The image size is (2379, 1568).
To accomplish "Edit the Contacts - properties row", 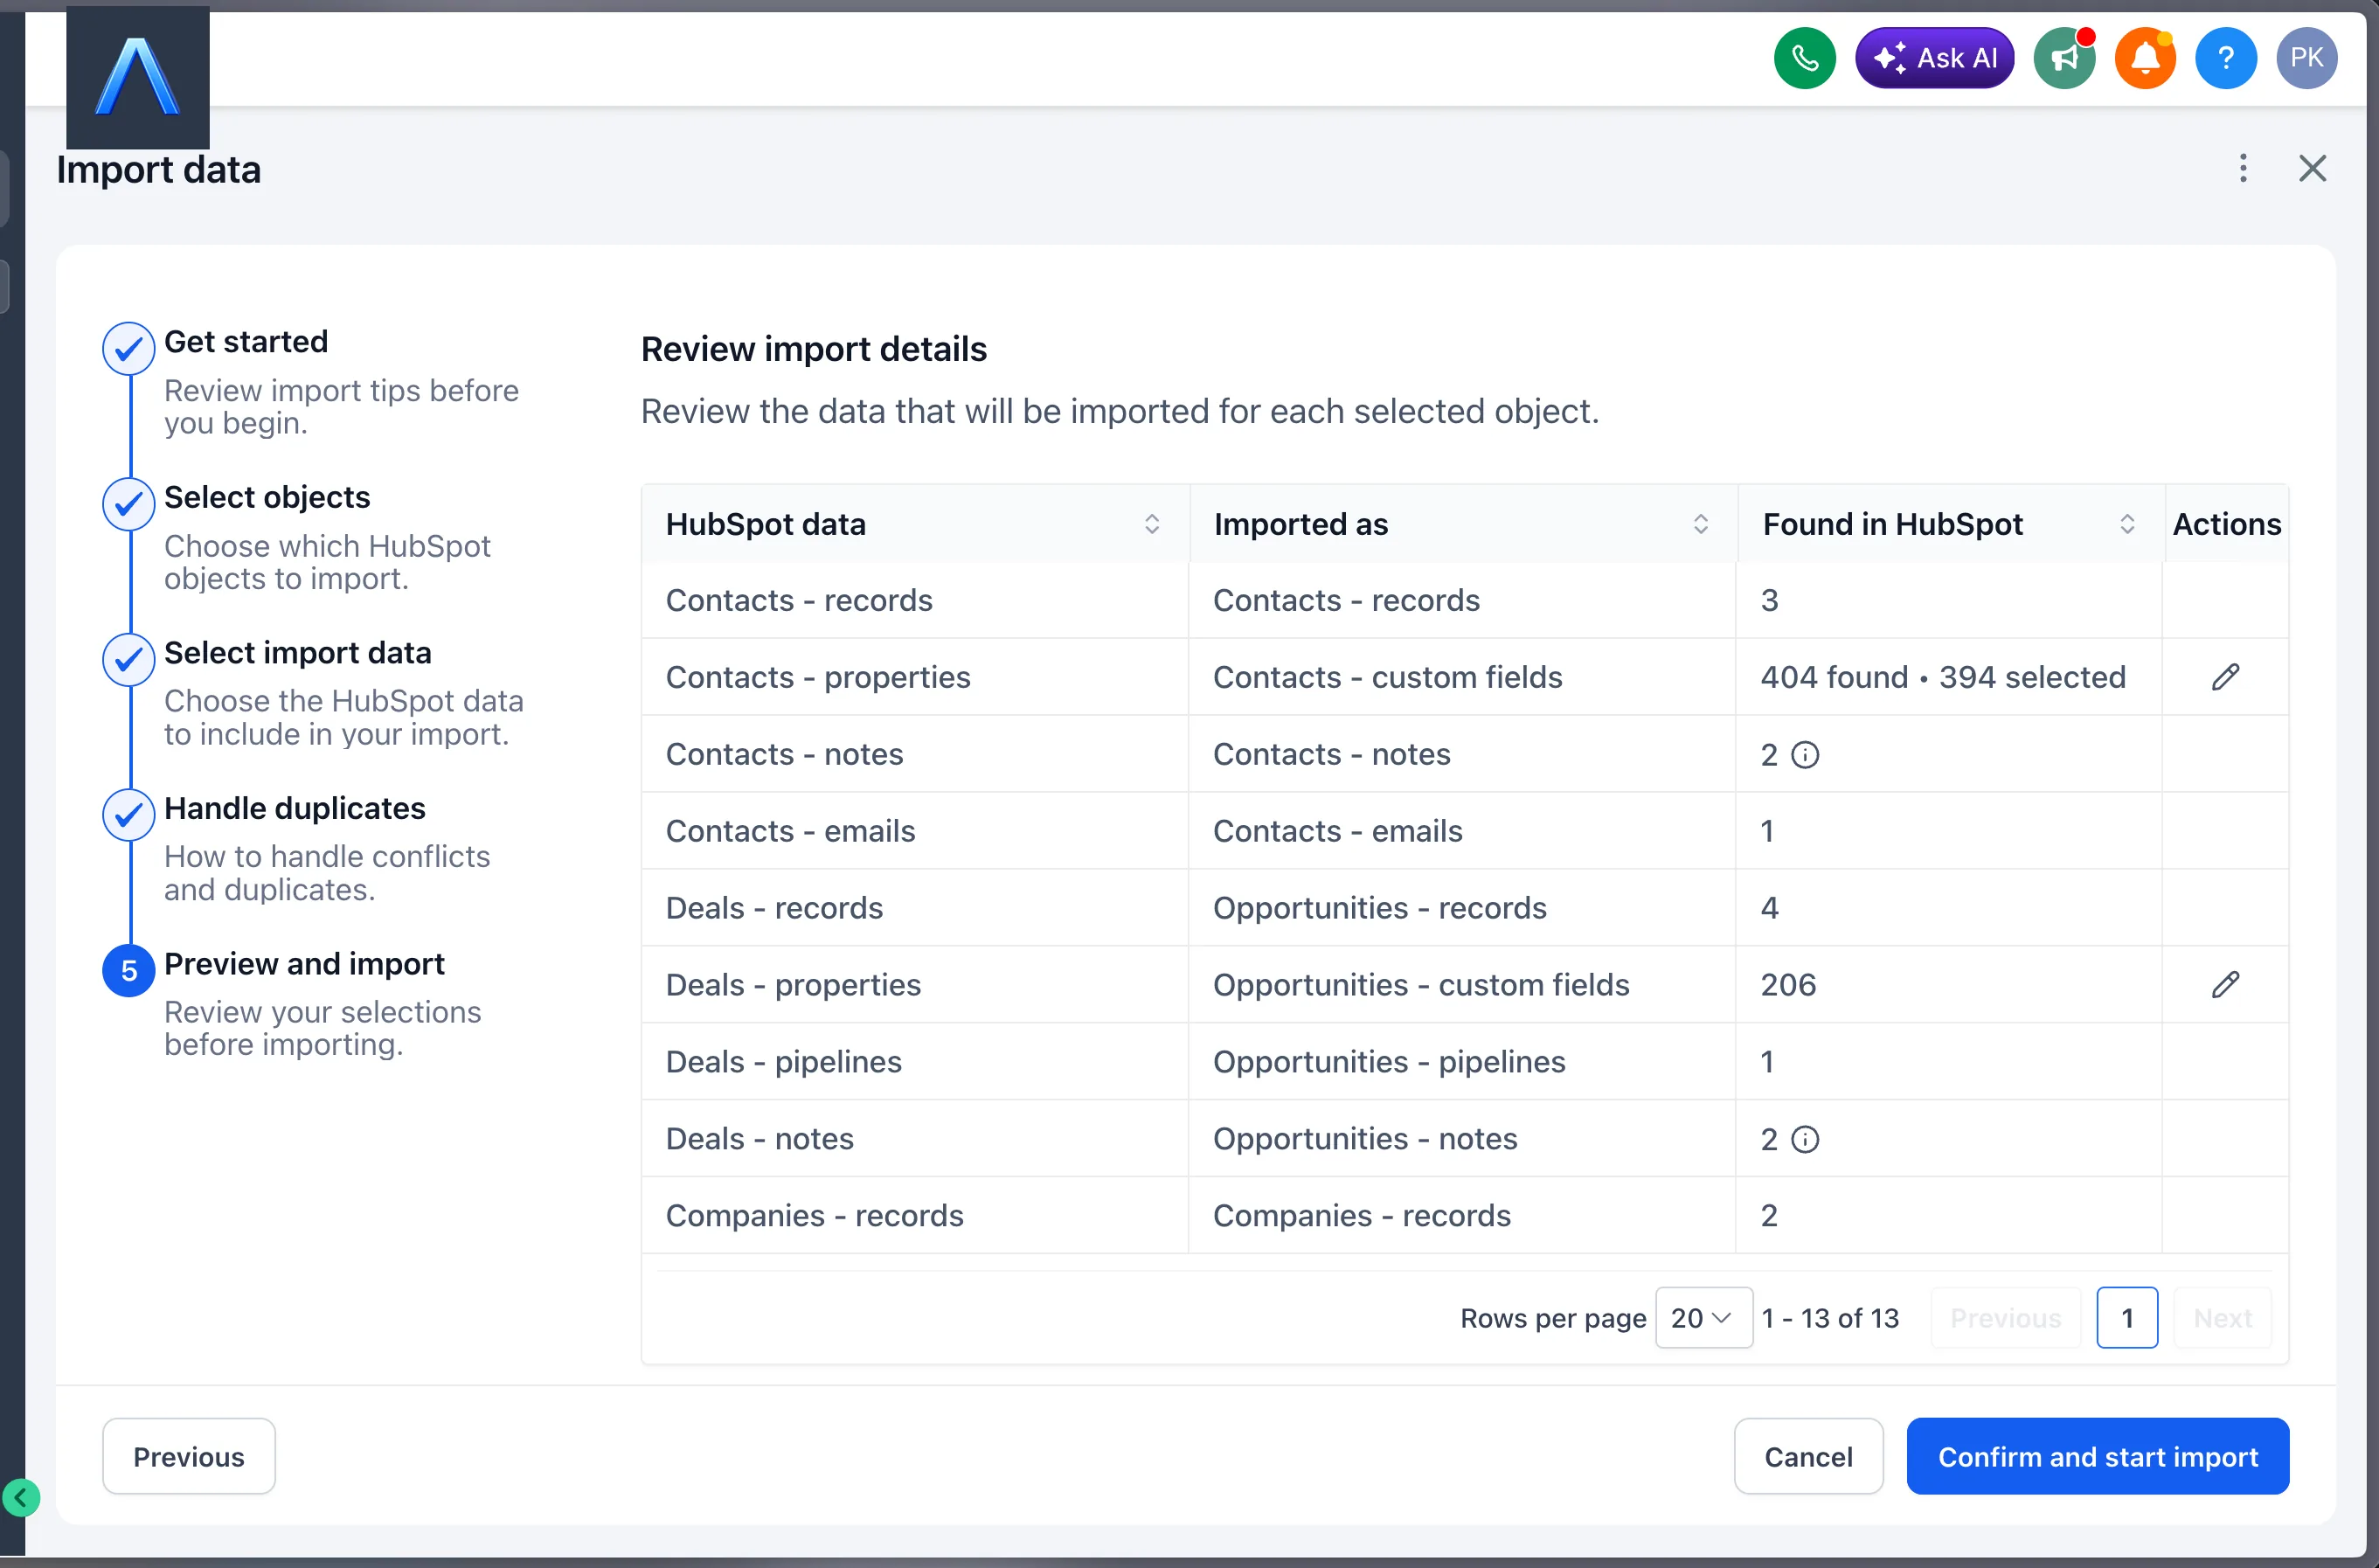I will [2225, 677].
